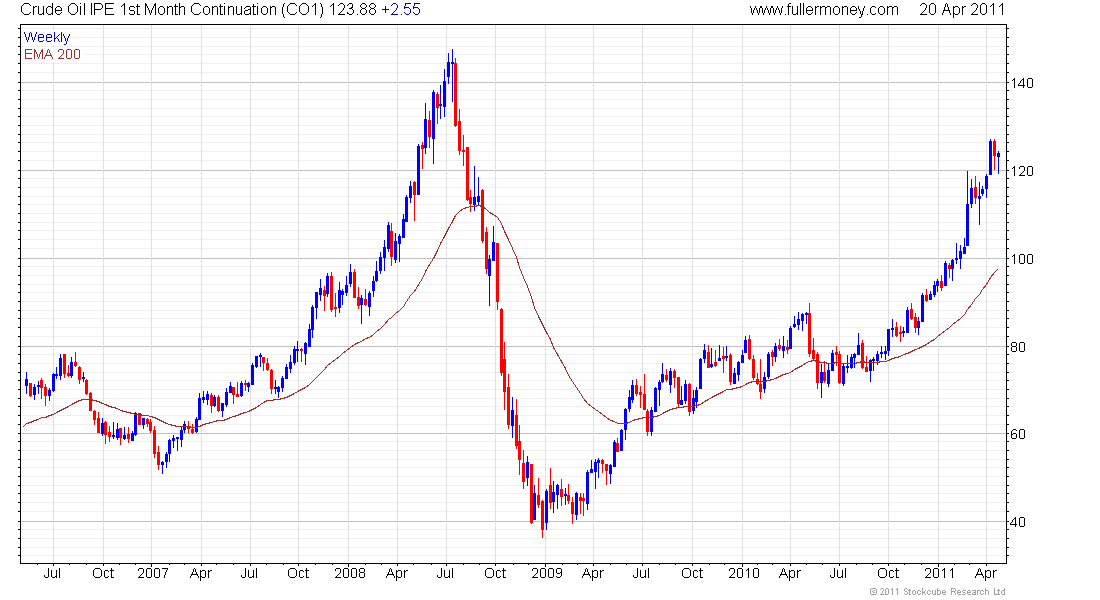This screenshot has height=600, width=1100.
Task: Click the Oct label just before 2009
Action: (x=495, y=573)
